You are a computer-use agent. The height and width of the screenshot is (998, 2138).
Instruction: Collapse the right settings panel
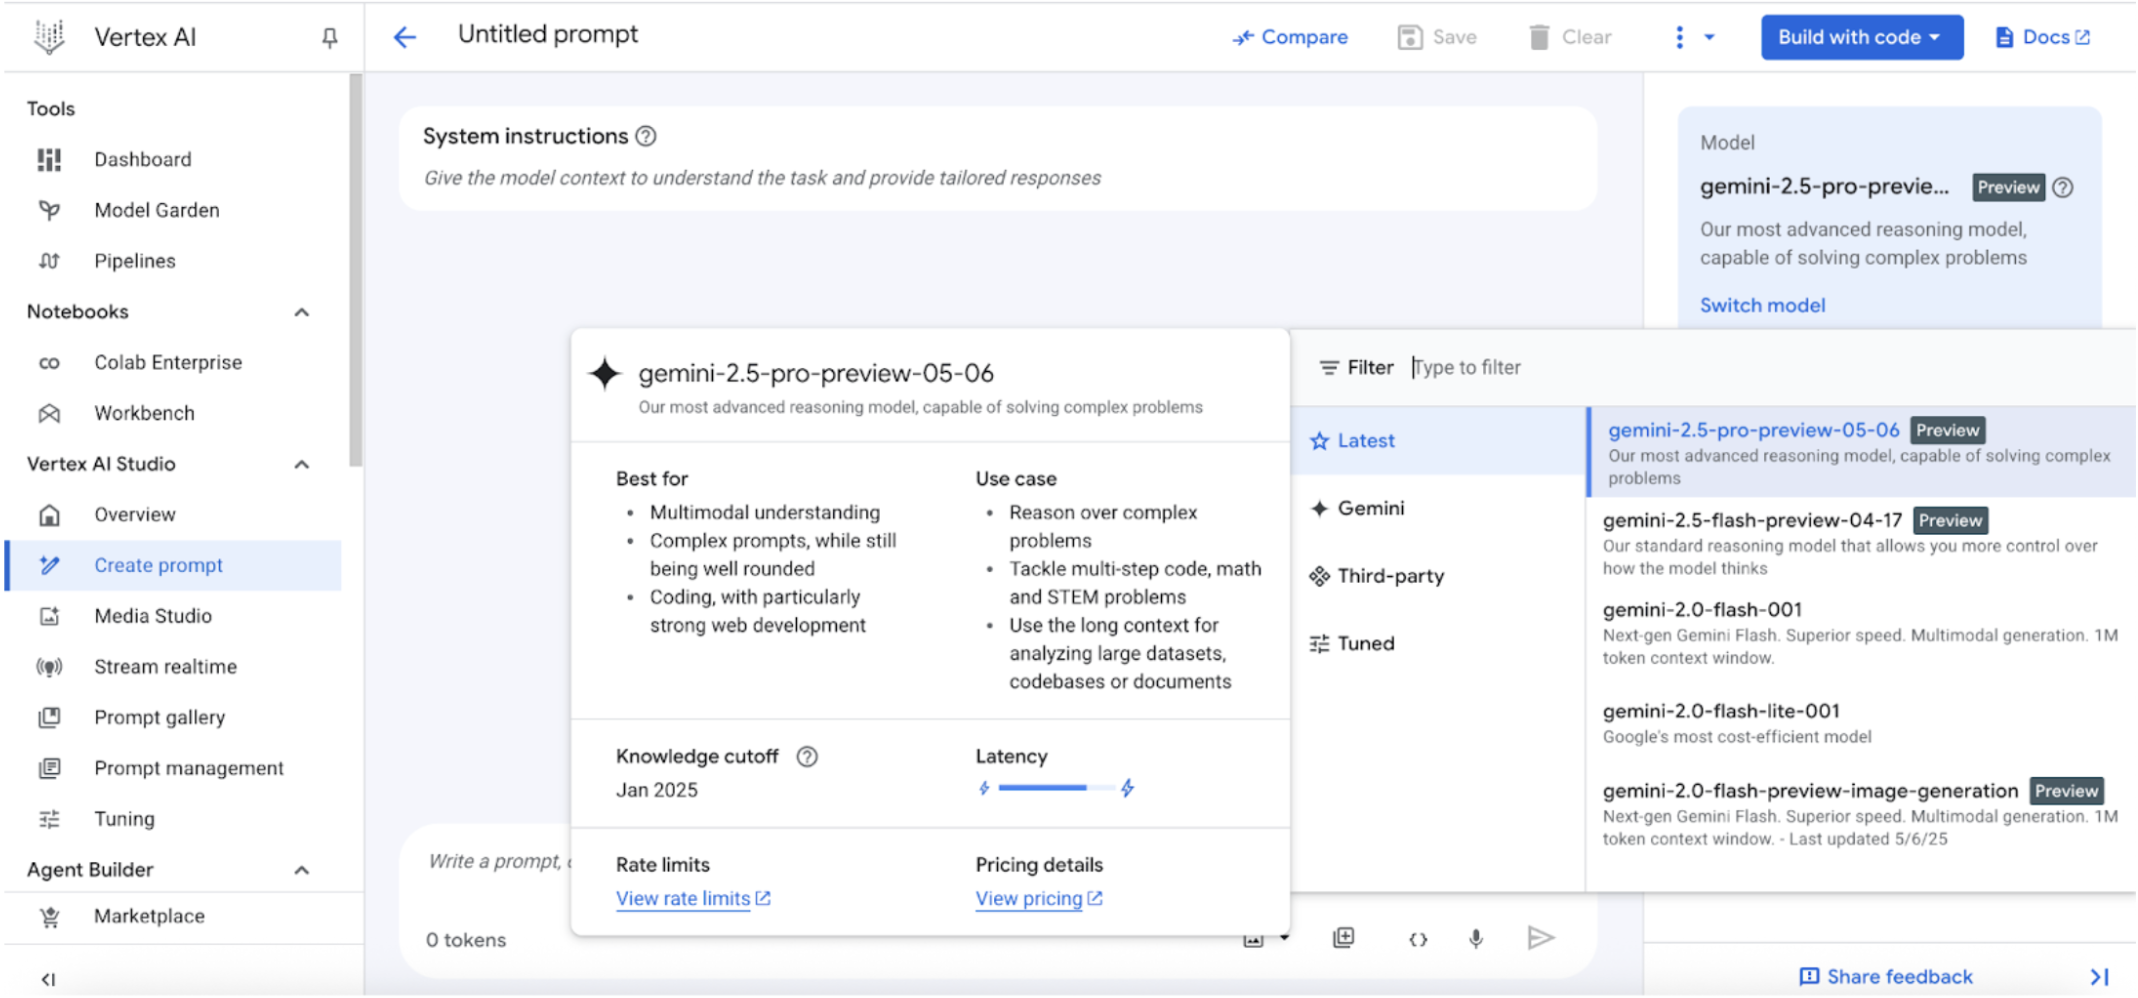tap(2099, 977)
